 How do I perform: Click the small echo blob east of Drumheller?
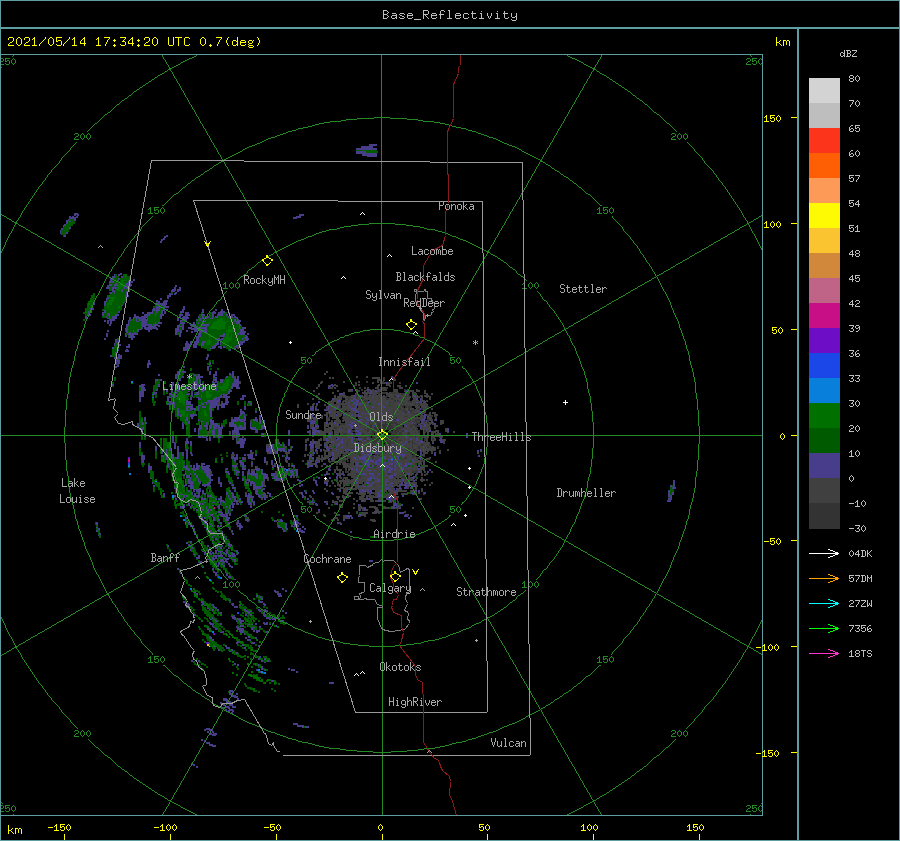coord(671,491)
